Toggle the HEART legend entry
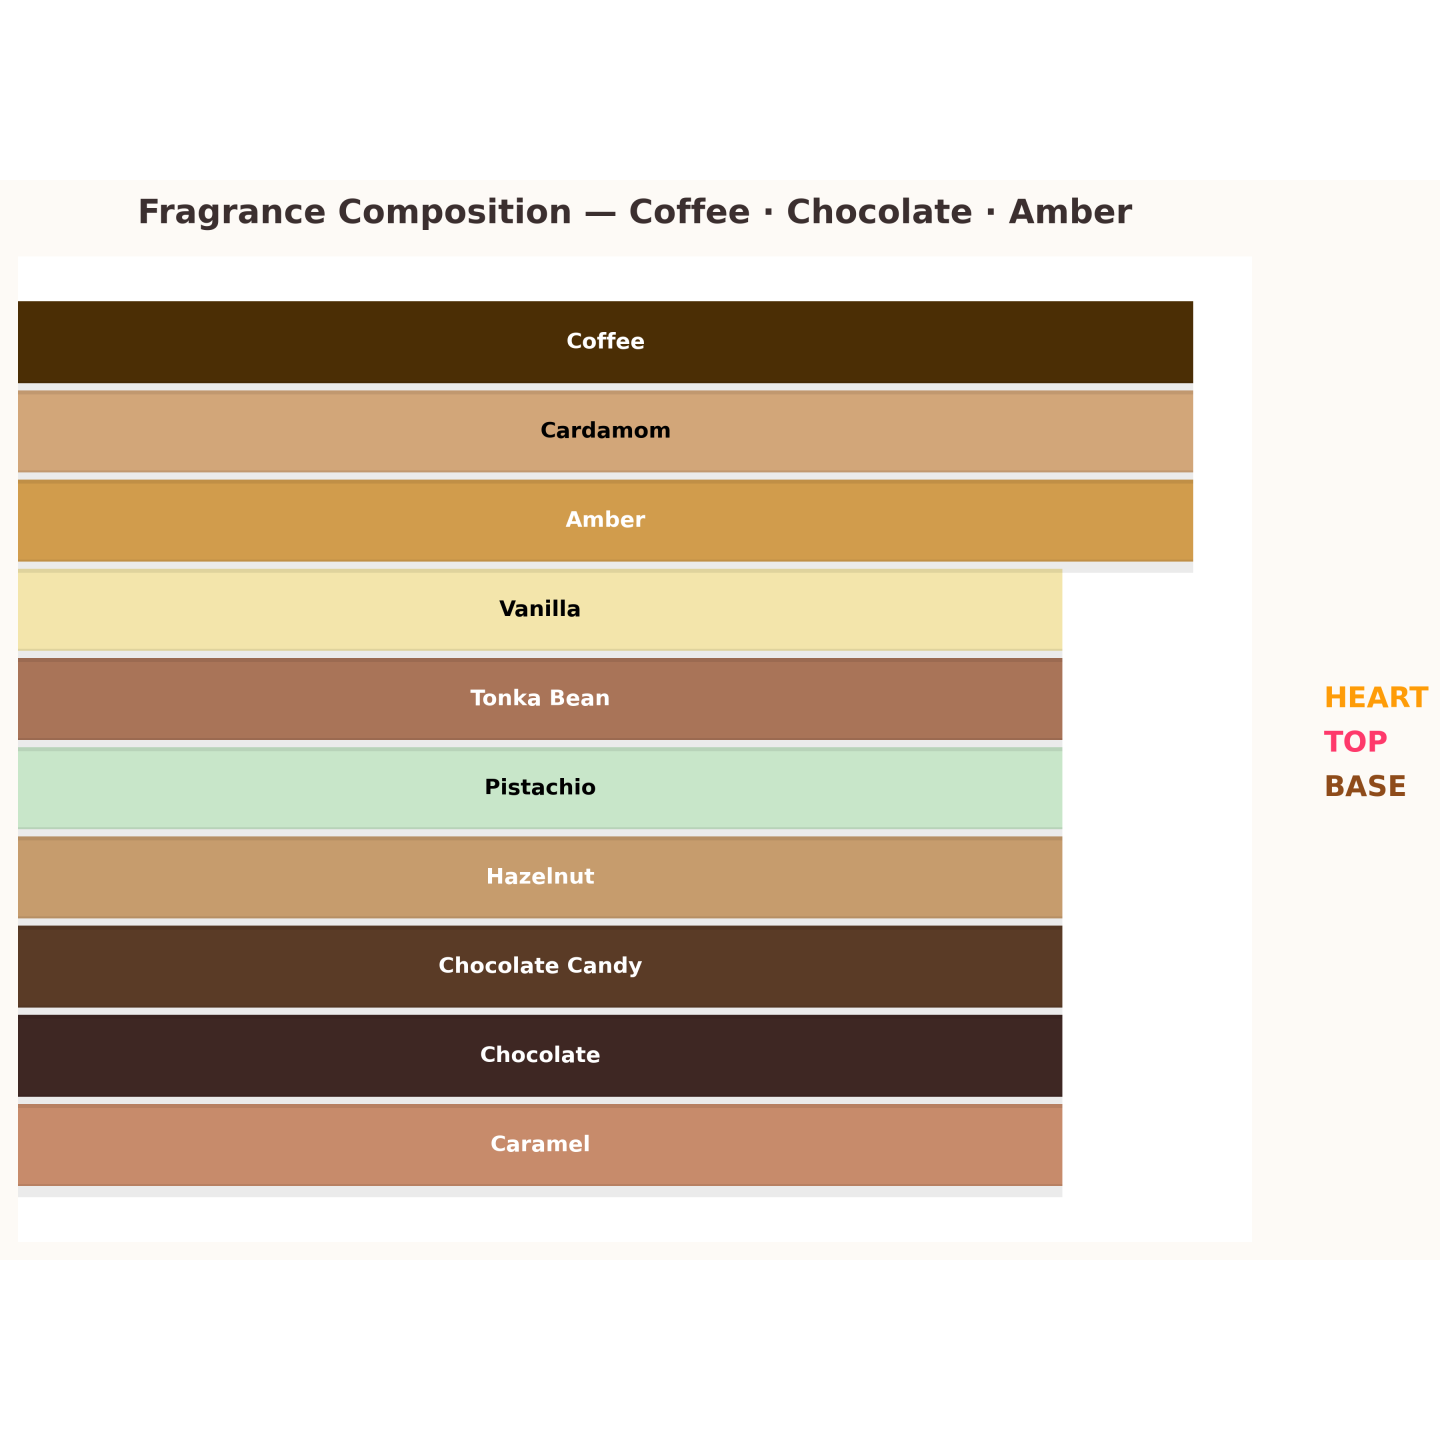Screen dimensions: 1440x1440 click(1375, 698)
